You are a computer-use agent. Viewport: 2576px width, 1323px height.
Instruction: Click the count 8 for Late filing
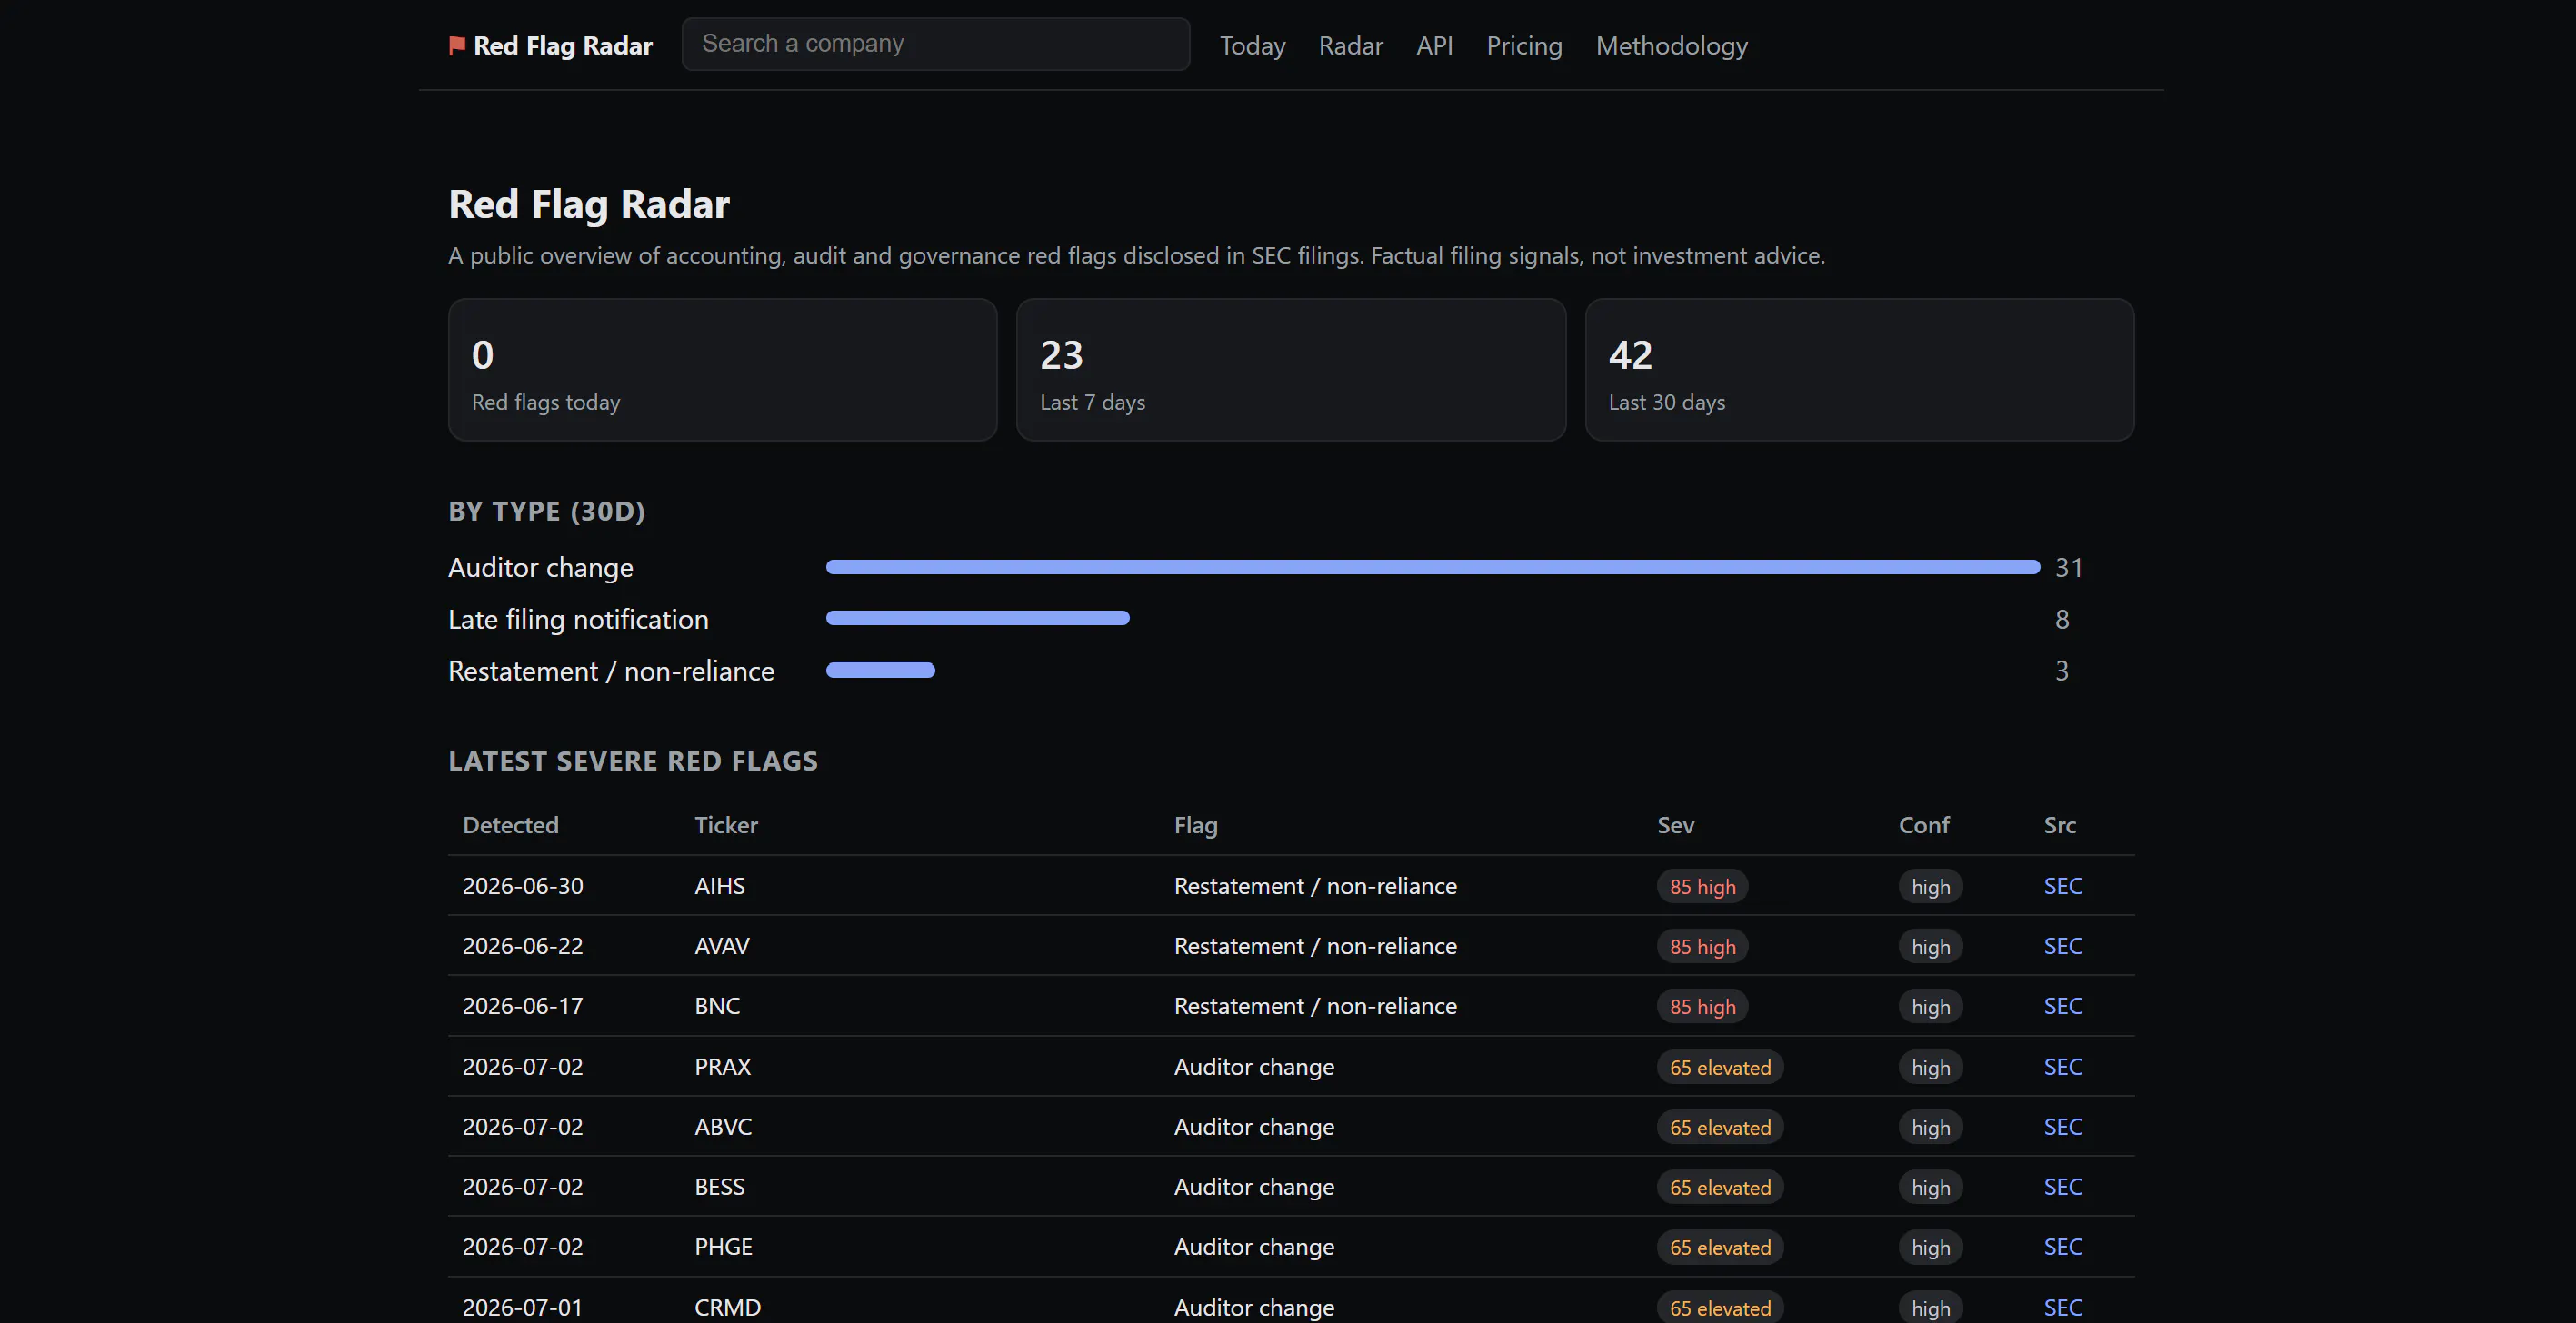pyautogui.click(x=2061, y=620)
